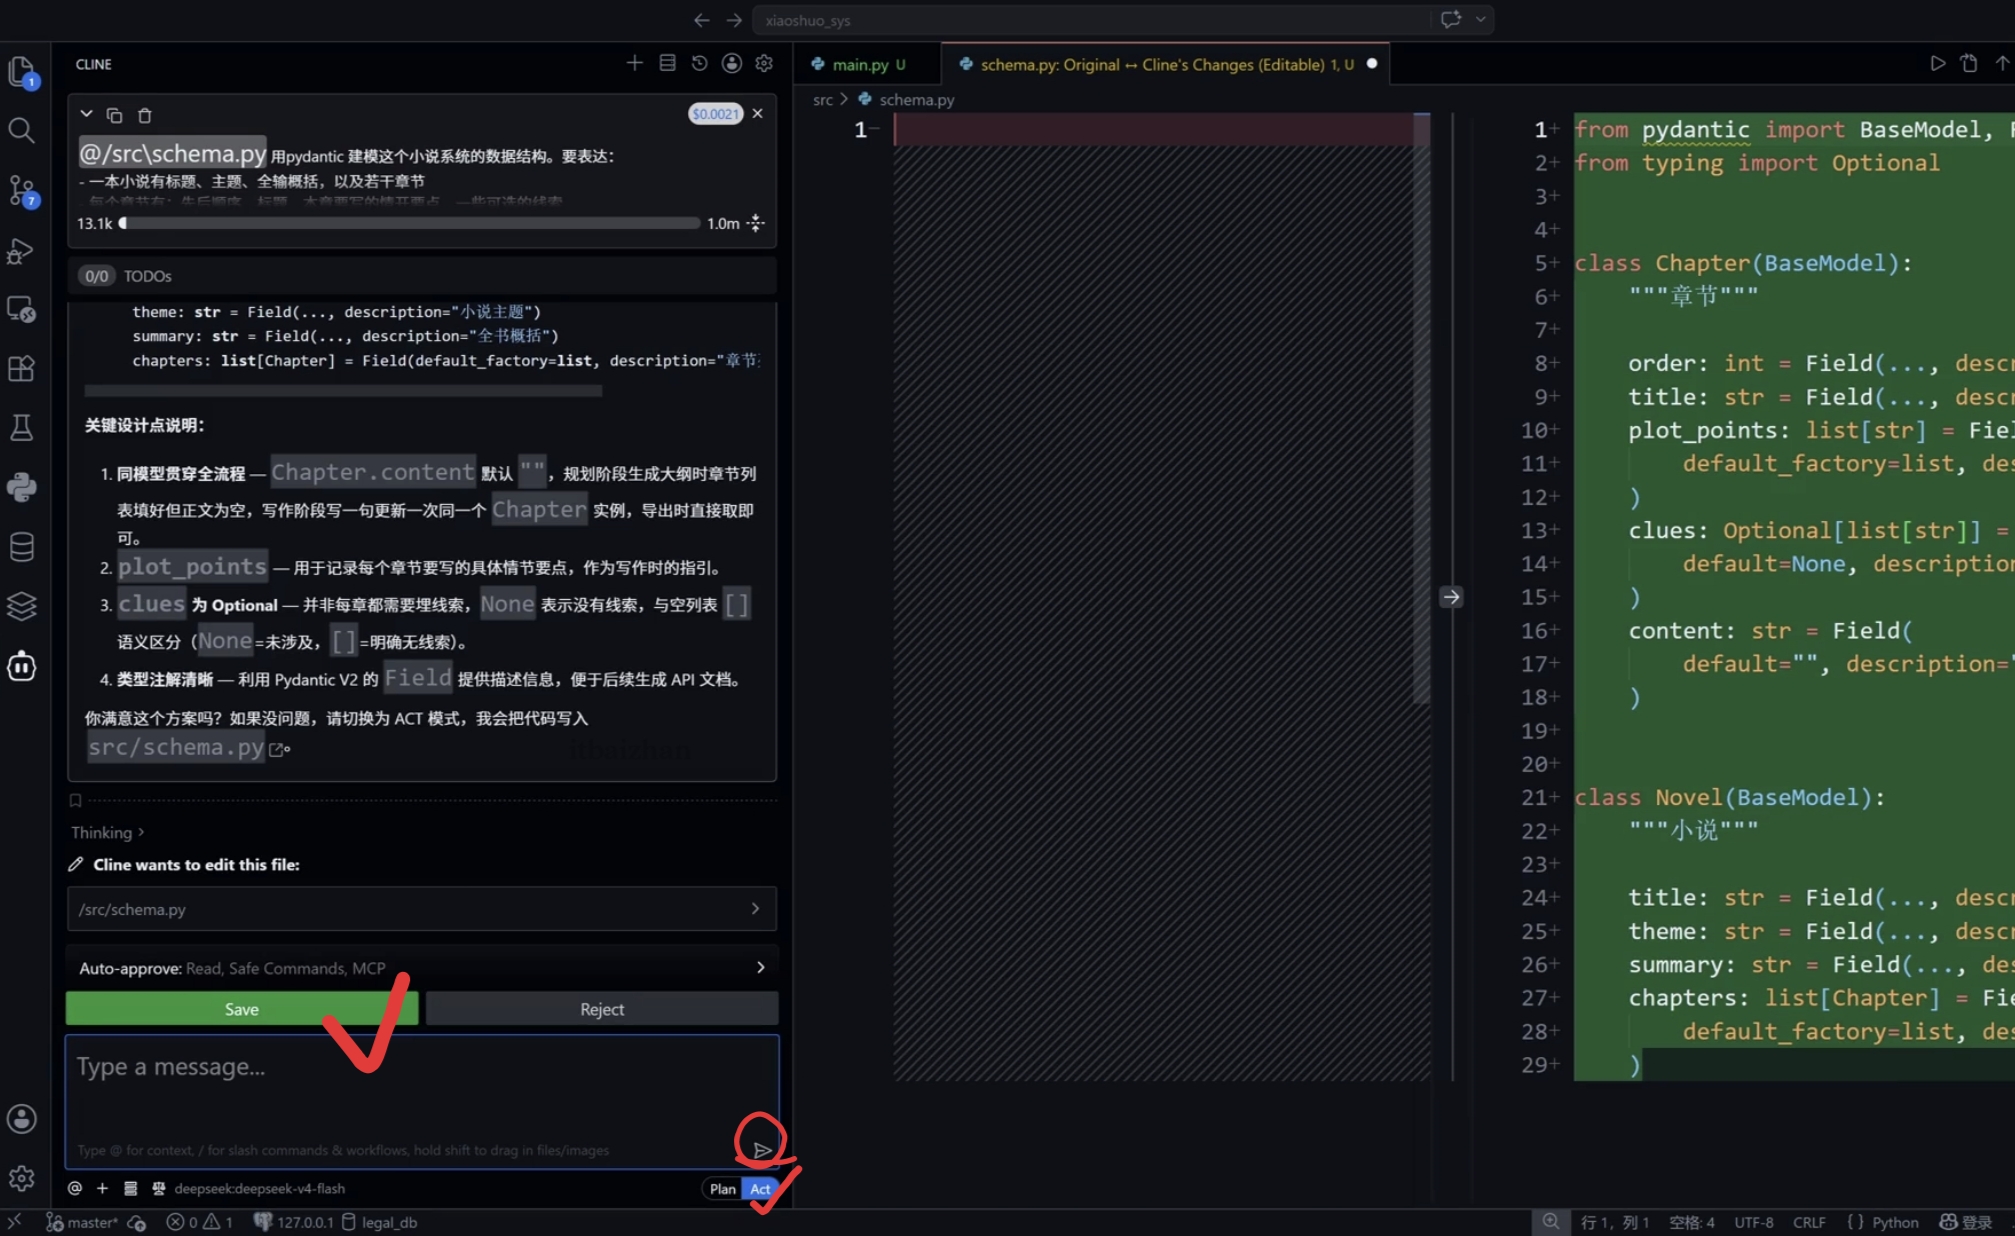Expand the Auto-approve settings row
2015x1236 pixels.
421,968
